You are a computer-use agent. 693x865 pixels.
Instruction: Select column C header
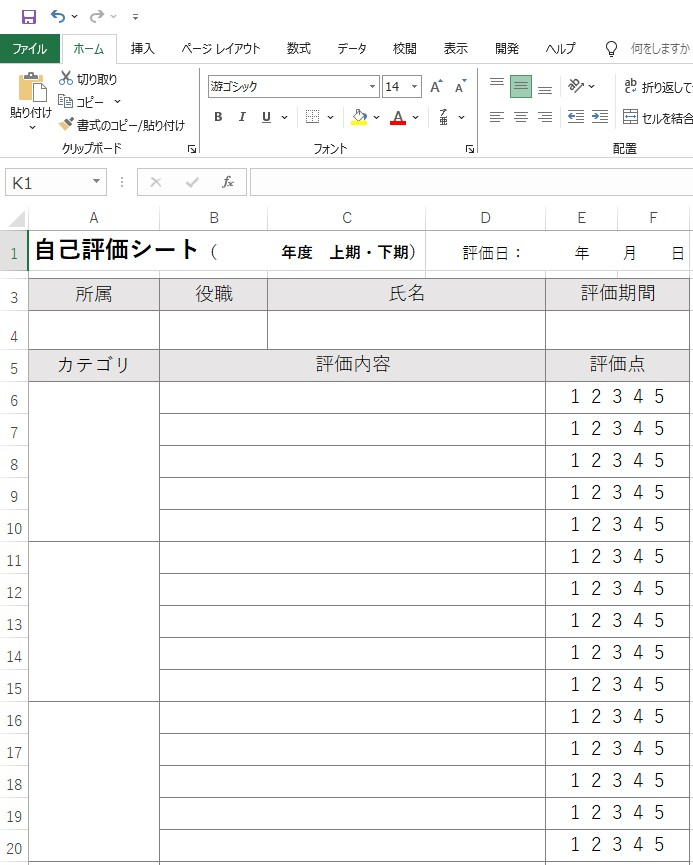click(346, 218)
